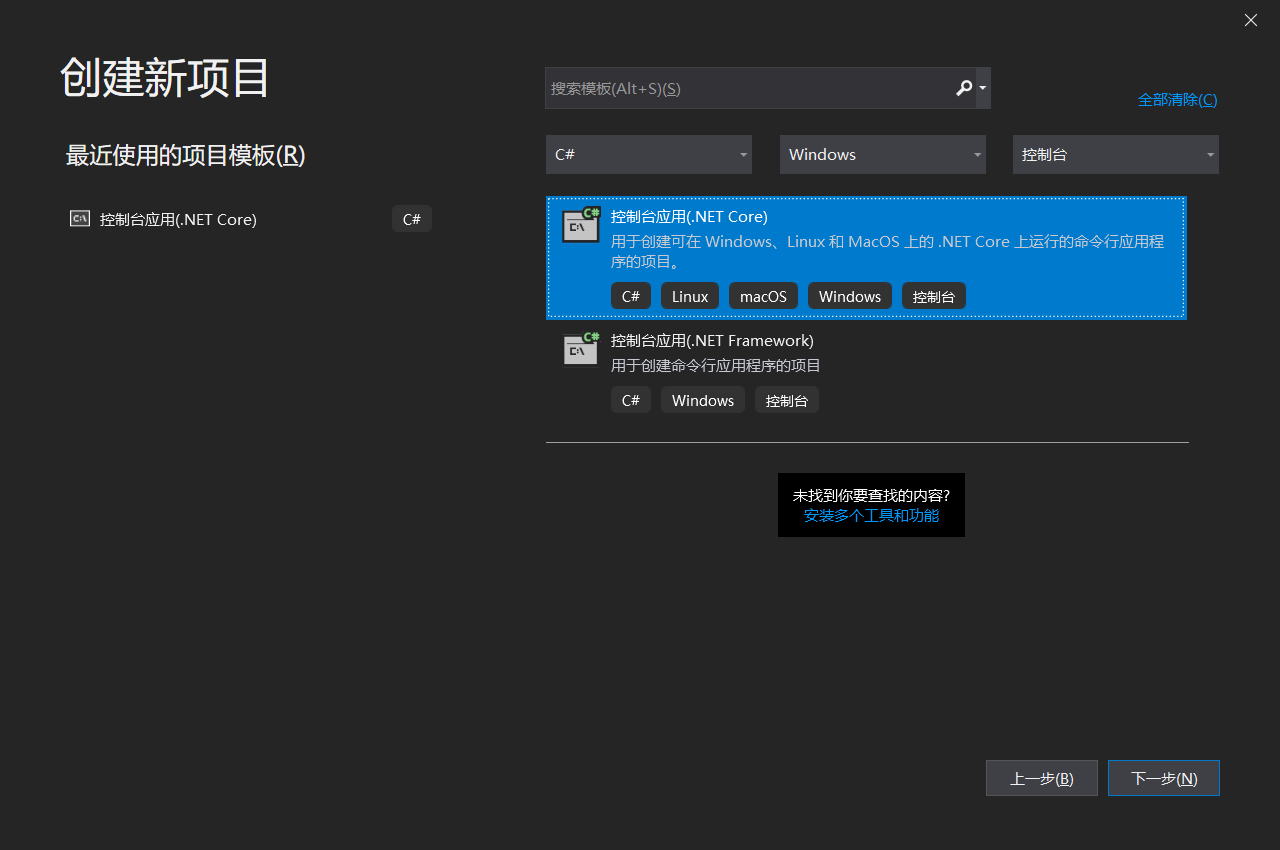Click the 上一步 button

1041,777
